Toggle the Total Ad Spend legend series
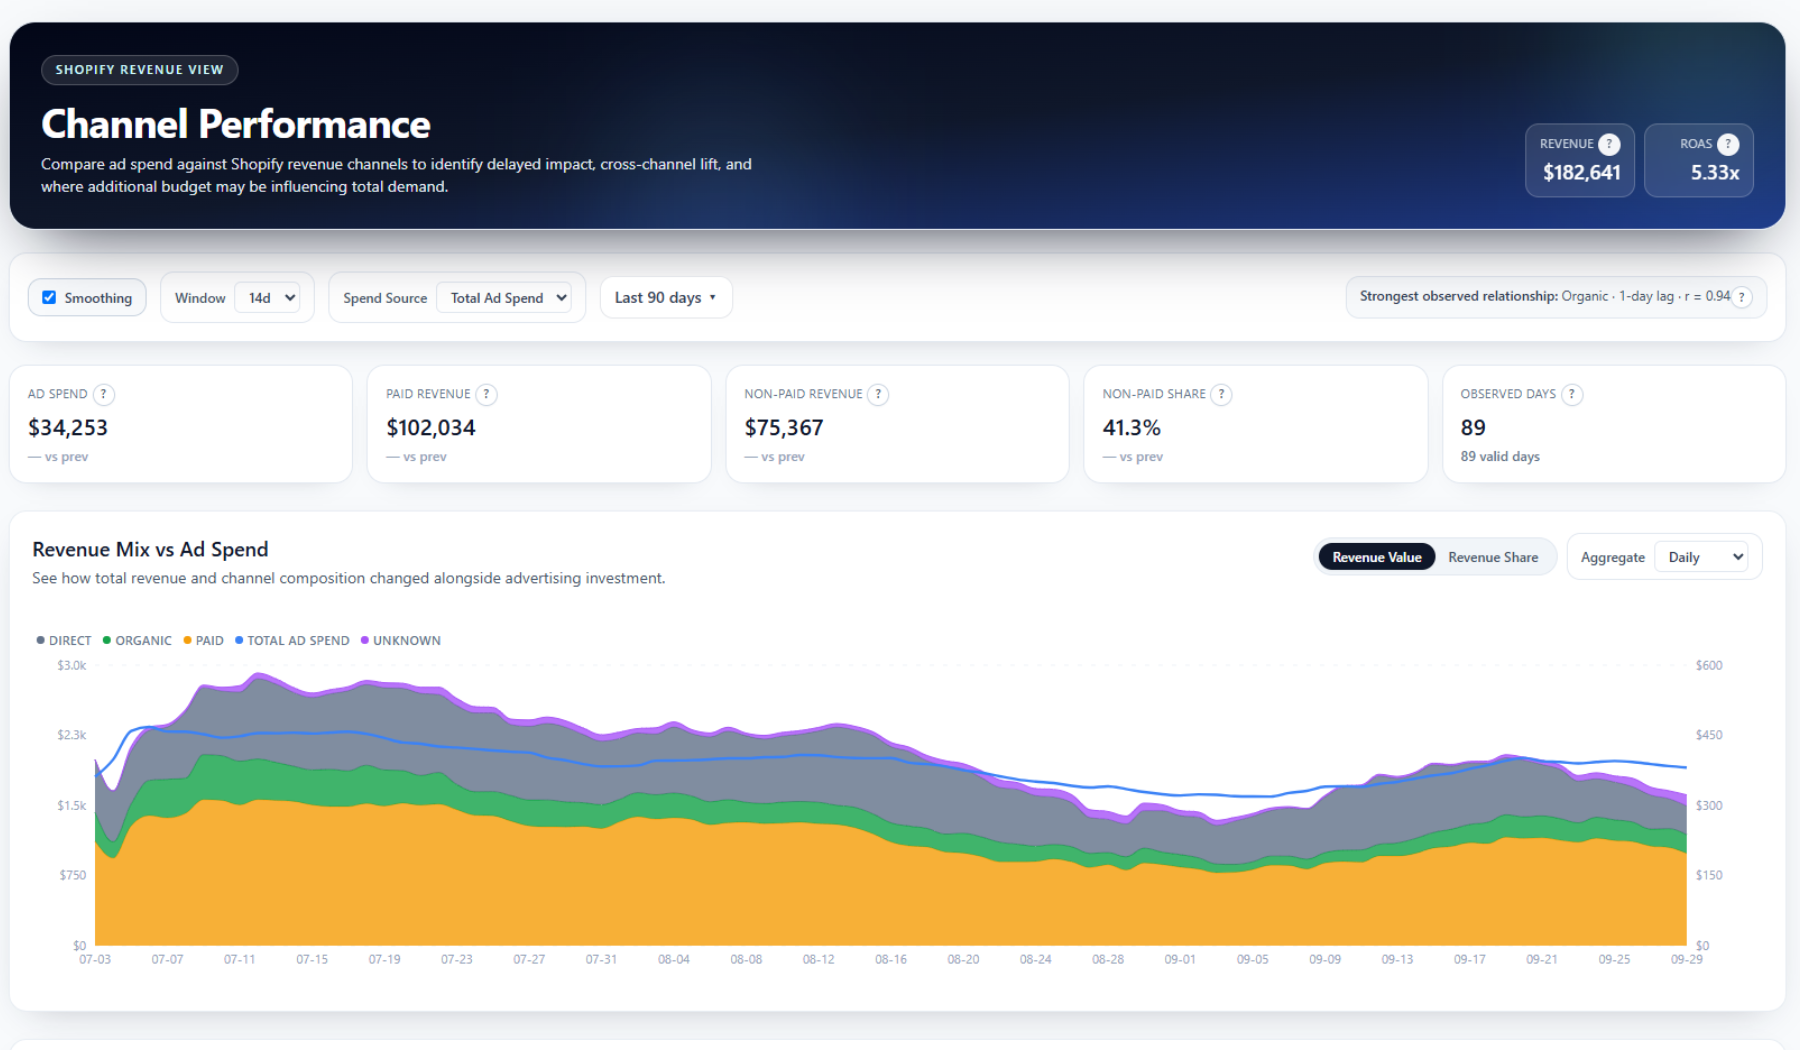 (x=292, y=640)
